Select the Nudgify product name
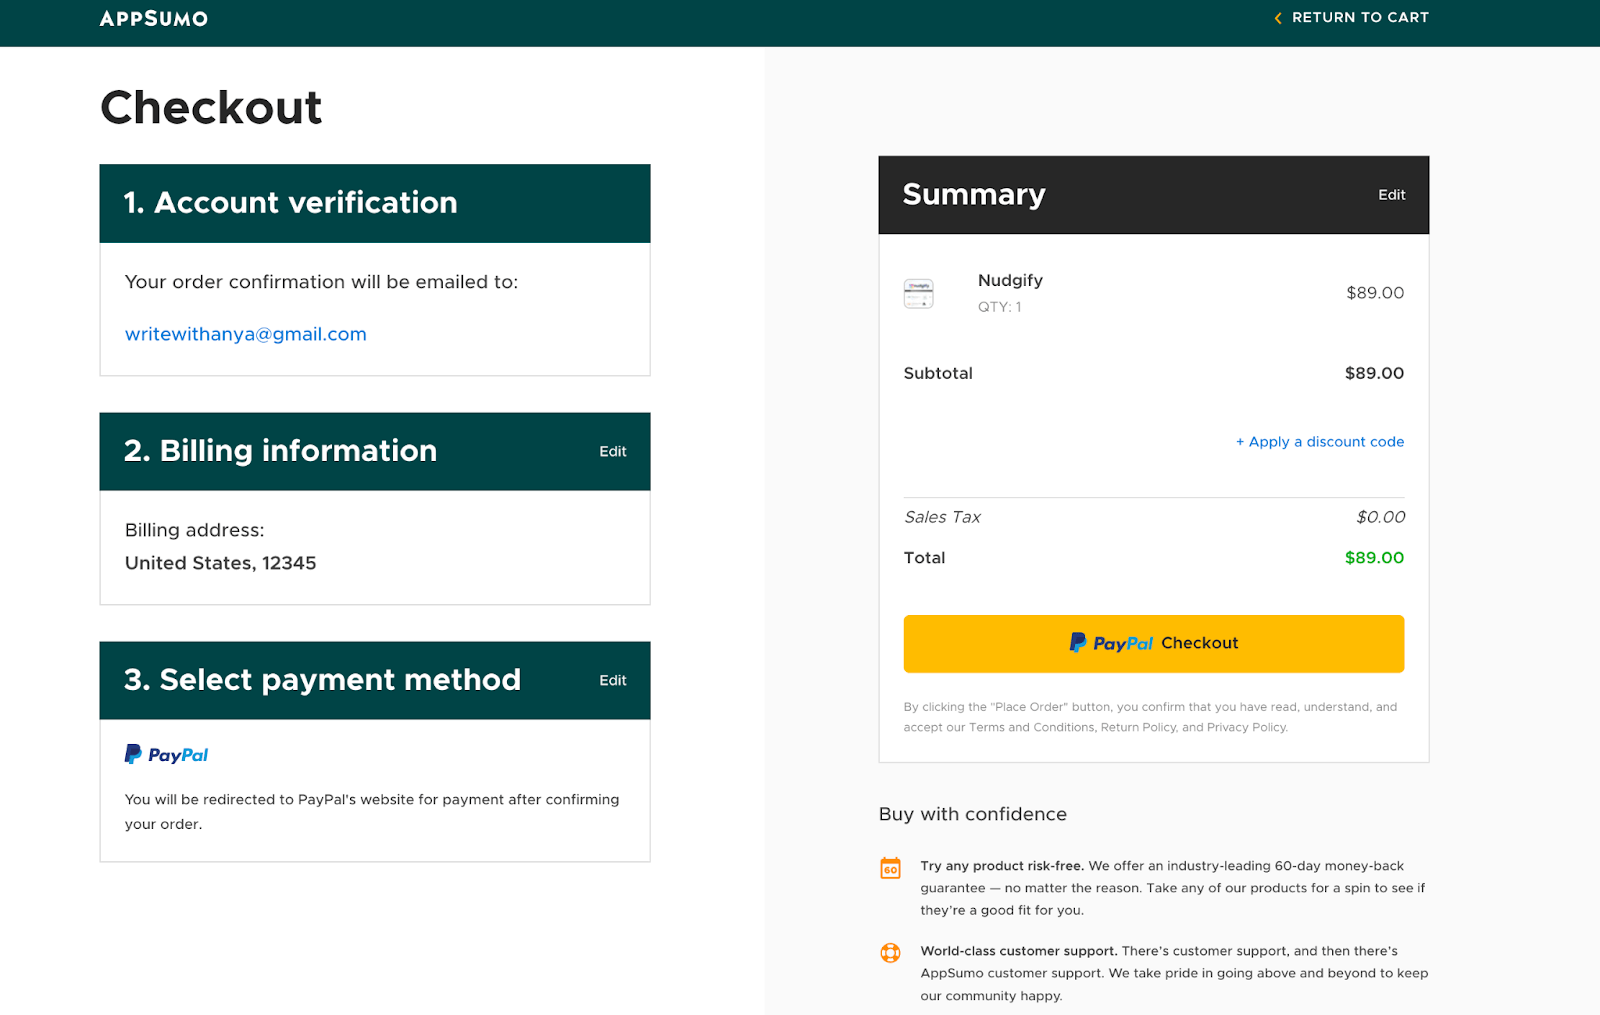The height and width of the screenshot is (1015, 1600). (x=1010, y=281)
